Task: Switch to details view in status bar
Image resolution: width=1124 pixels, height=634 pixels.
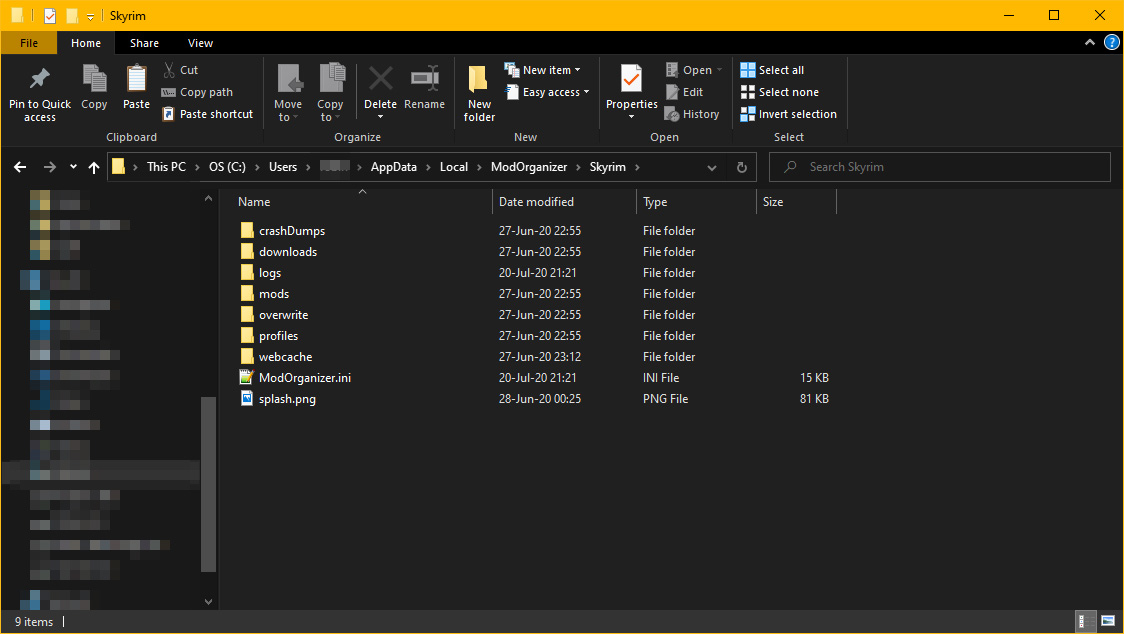Action: click(1086, 622)
